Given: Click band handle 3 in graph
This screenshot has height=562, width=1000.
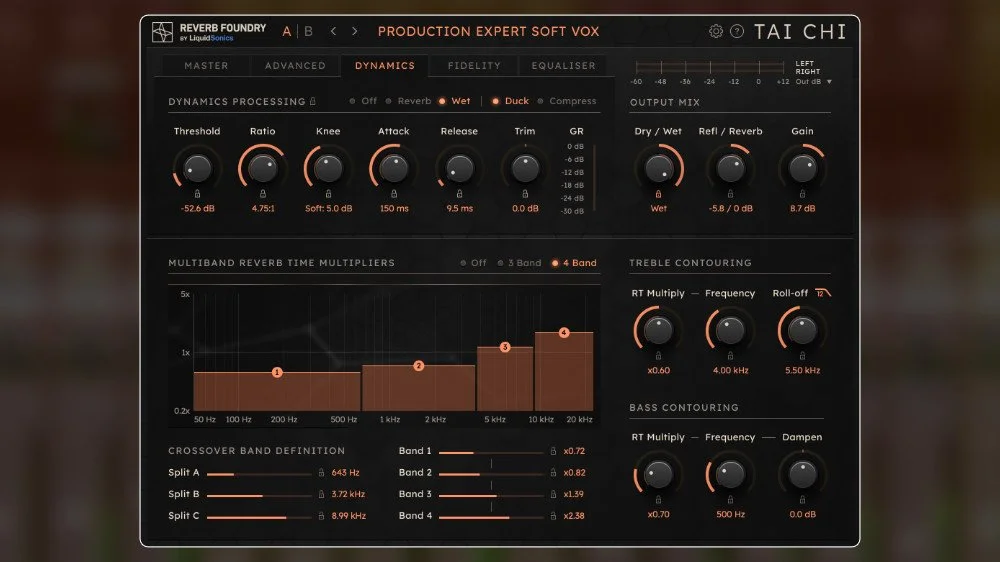Looking at the screenshot, I should [505, 347].
